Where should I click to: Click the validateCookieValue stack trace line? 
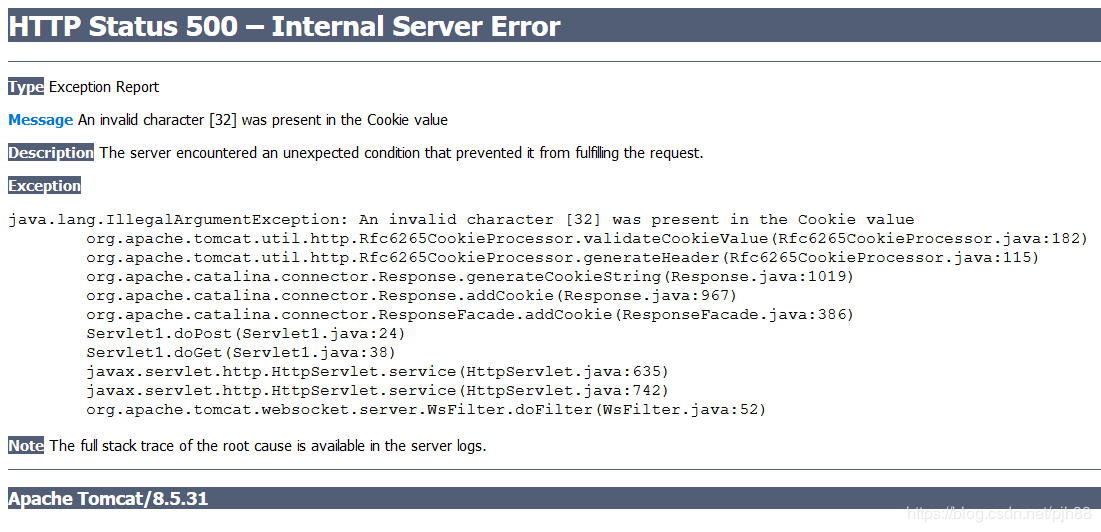click(587, 239)
